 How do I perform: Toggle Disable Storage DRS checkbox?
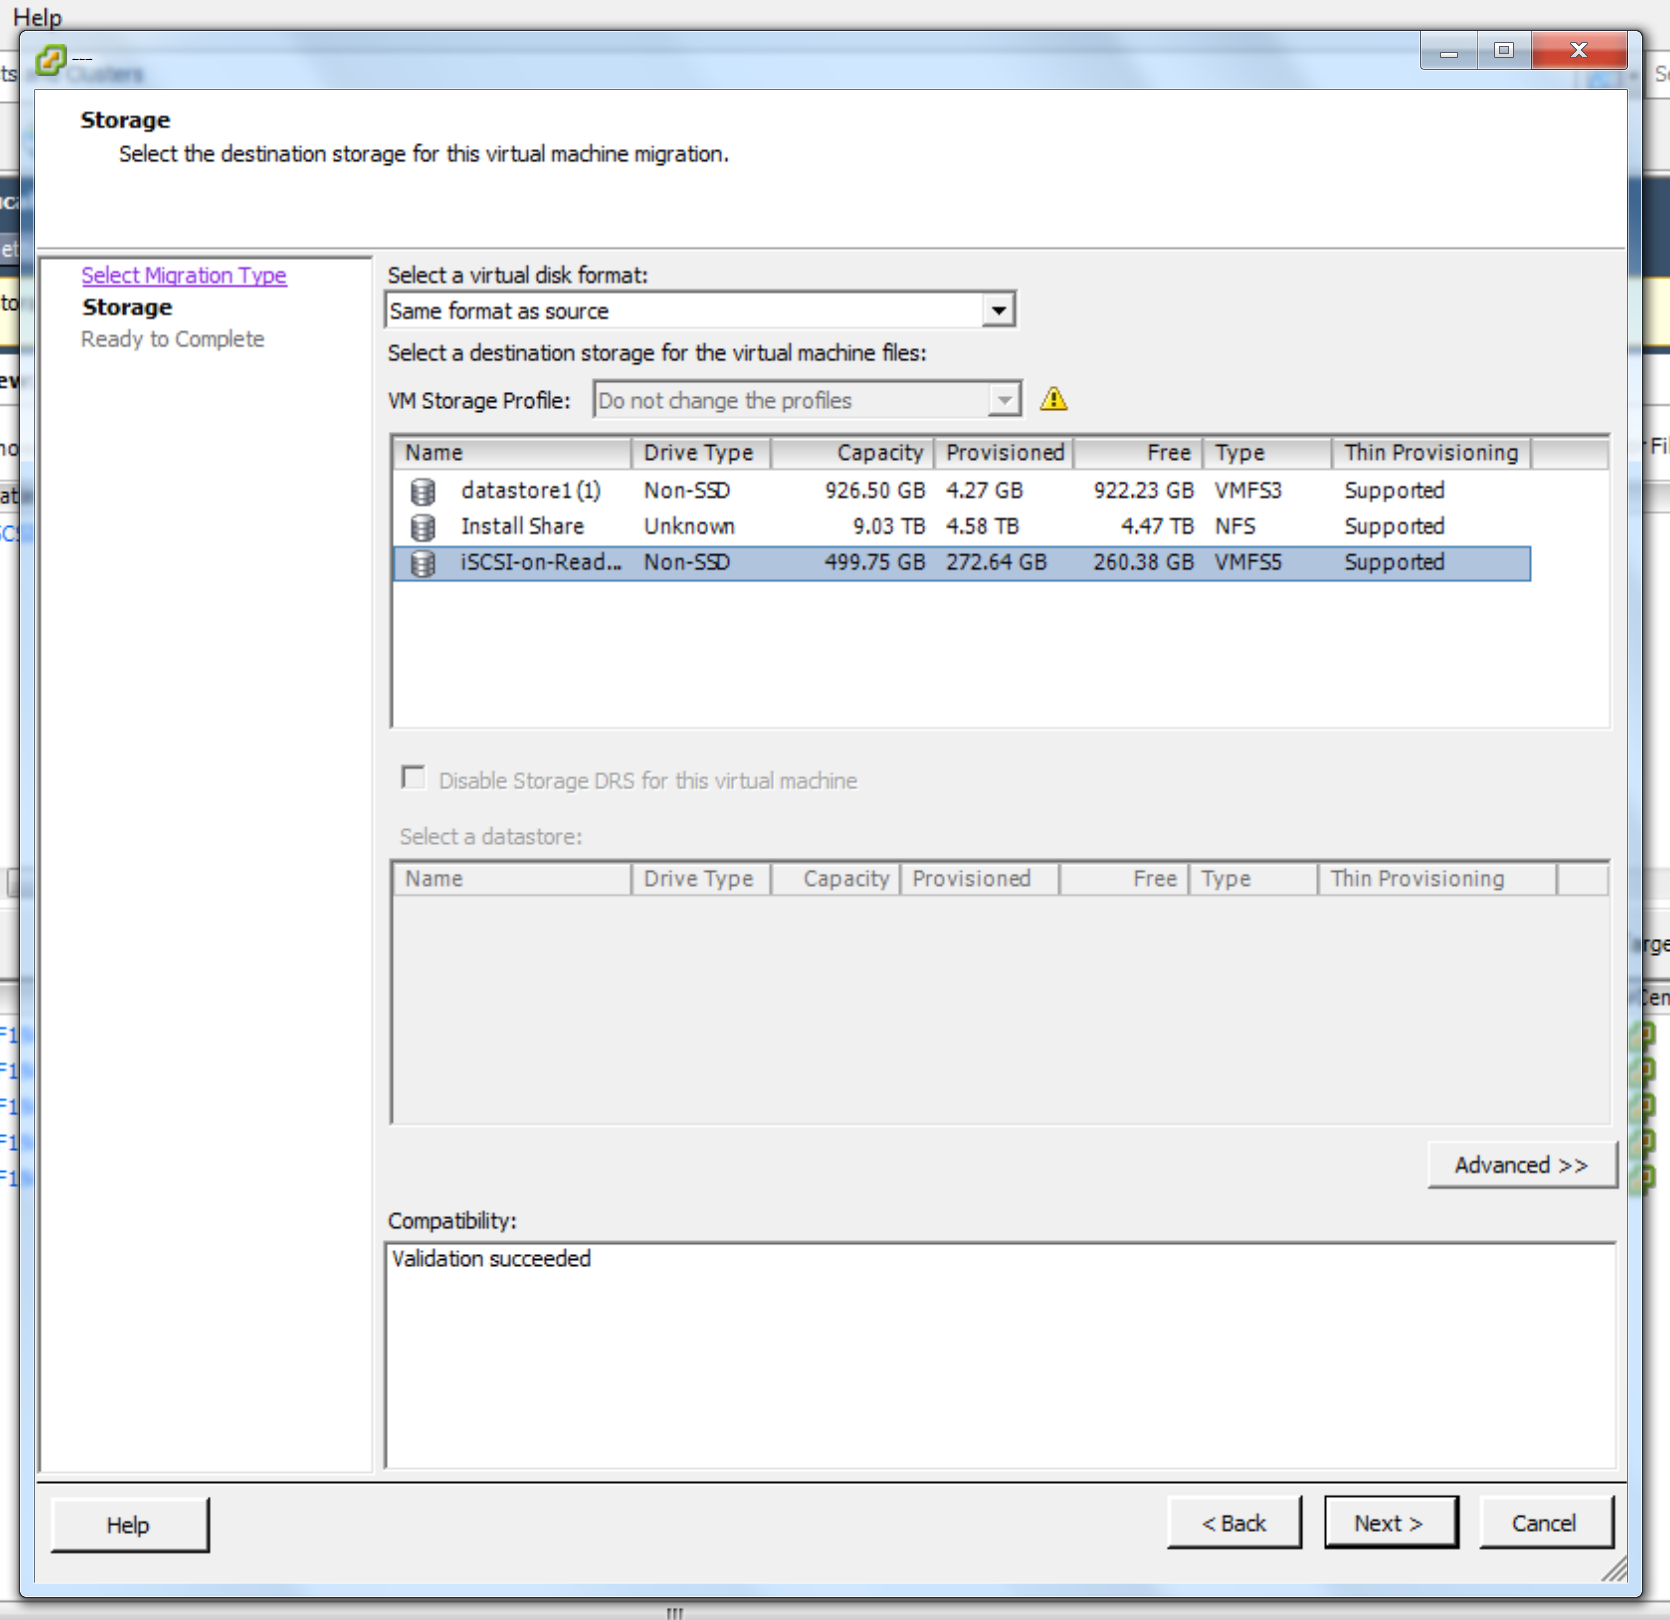[412, 778]
